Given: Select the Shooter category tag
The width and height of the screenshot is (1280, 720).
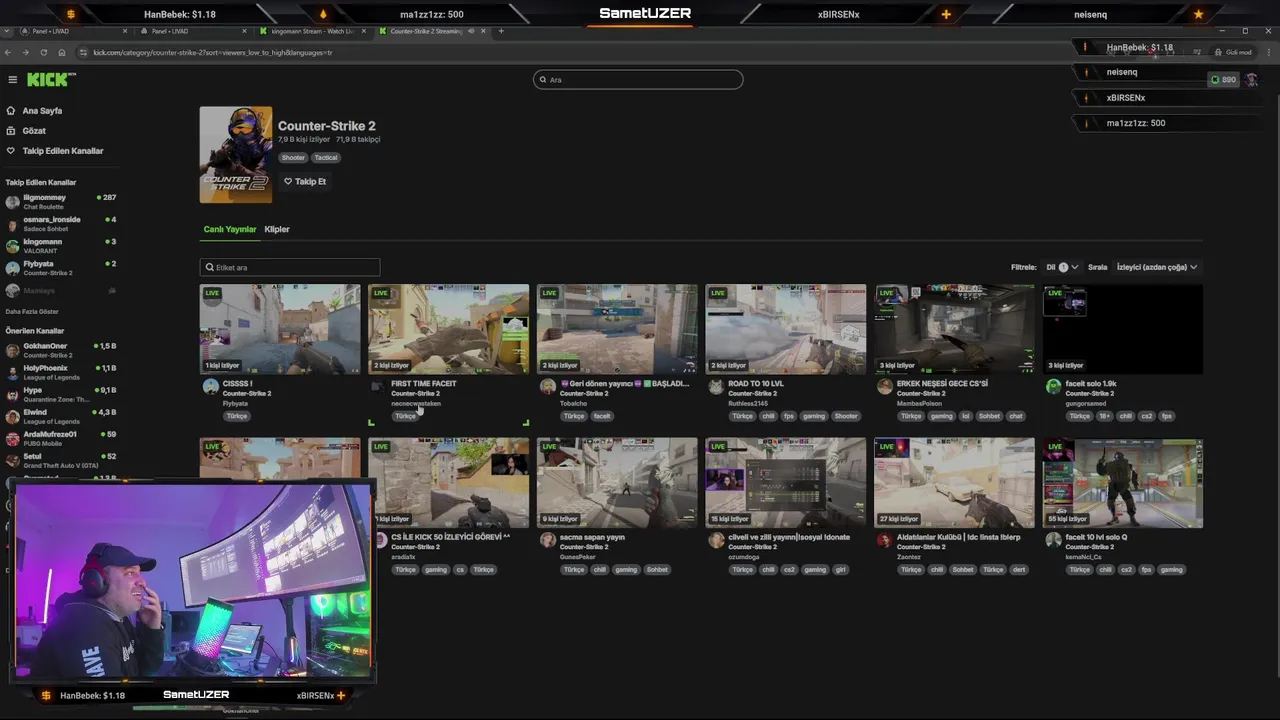Looking at the screenshot, I should tap(293, 158).
